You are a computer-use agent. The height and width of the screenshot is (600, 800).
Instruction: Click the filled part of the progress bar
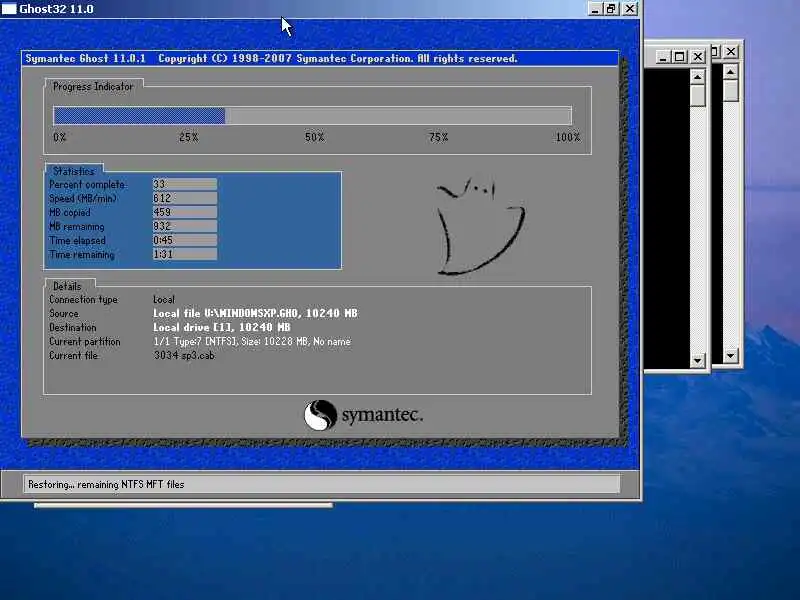(x=139, y=116)
